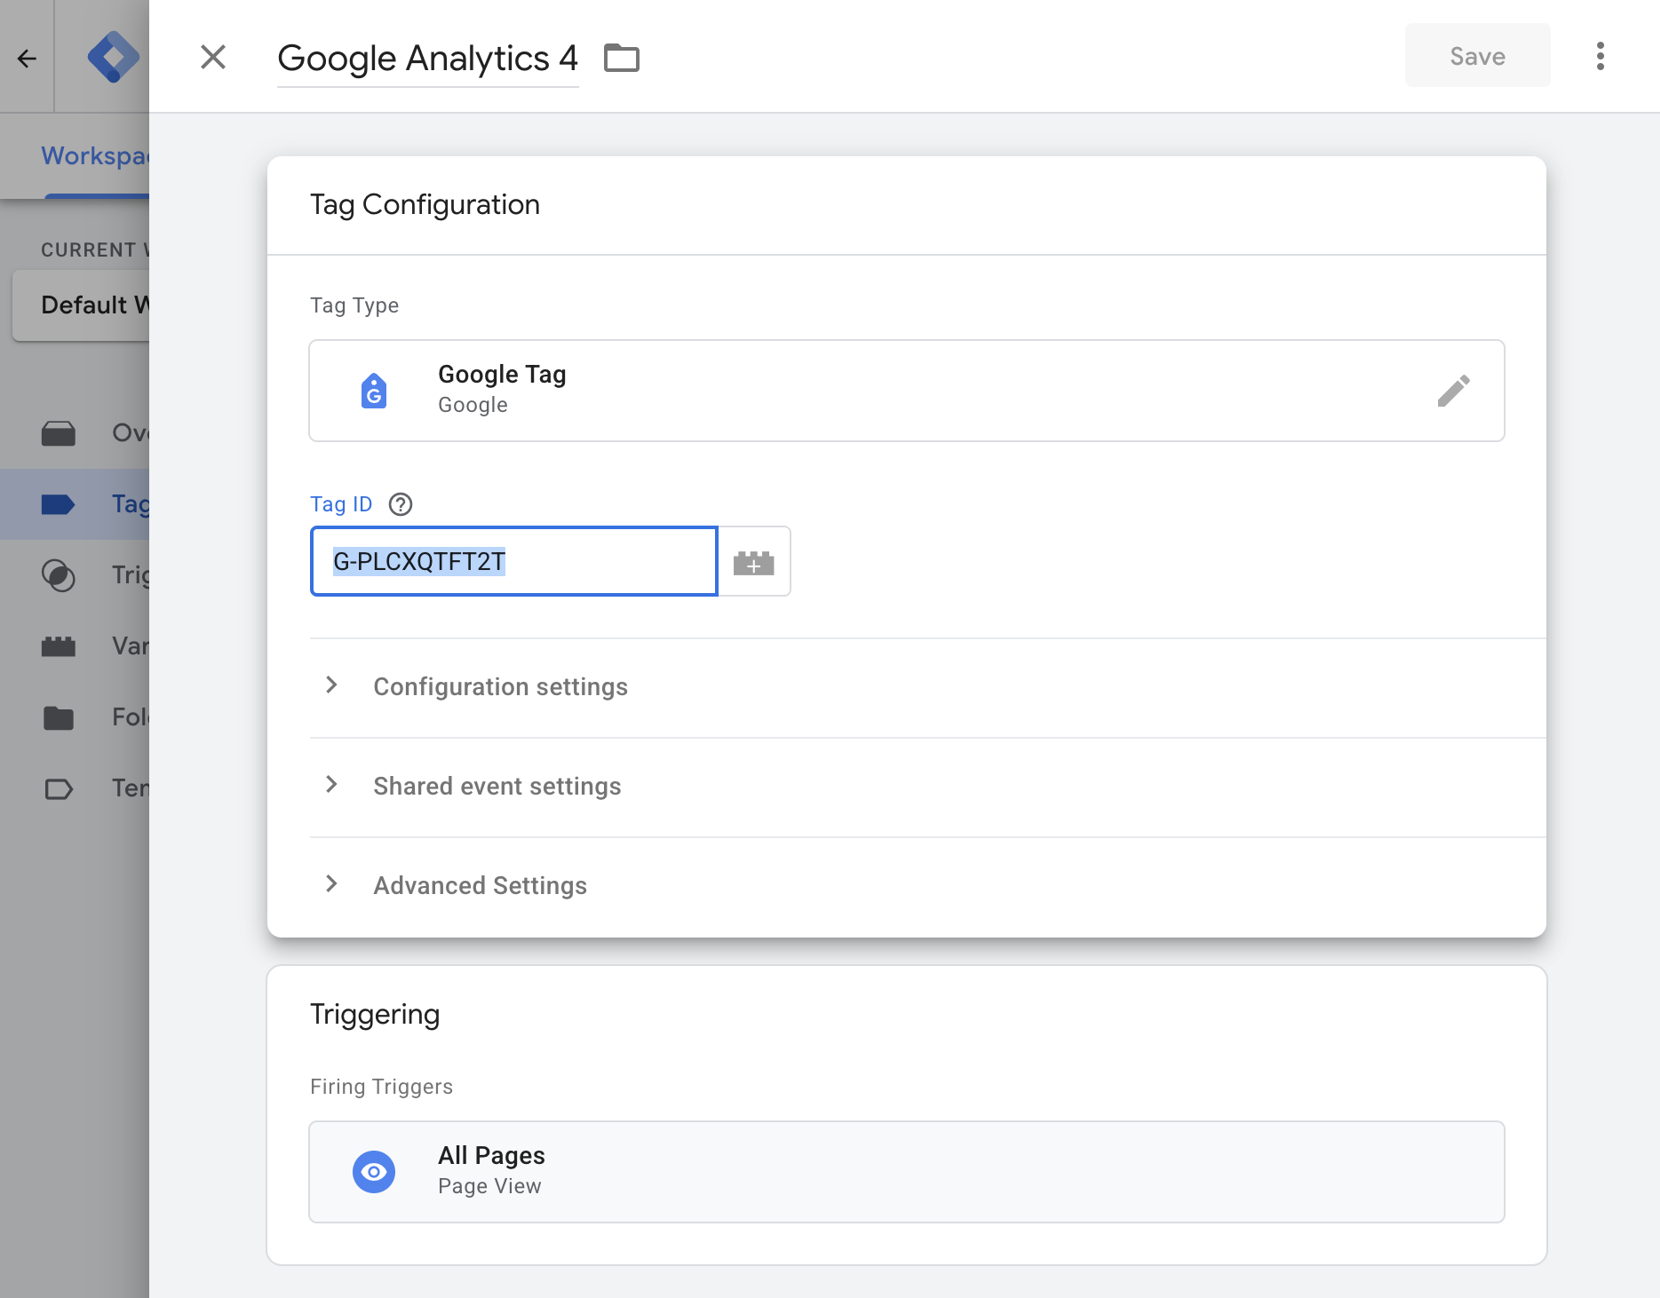Open the three-dot more actions menu
This screenshot has width=1660, height=1298.
coord(1600,57)
